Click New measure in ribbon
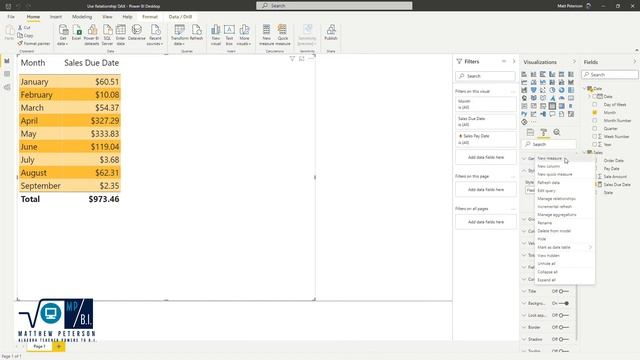 267,34
